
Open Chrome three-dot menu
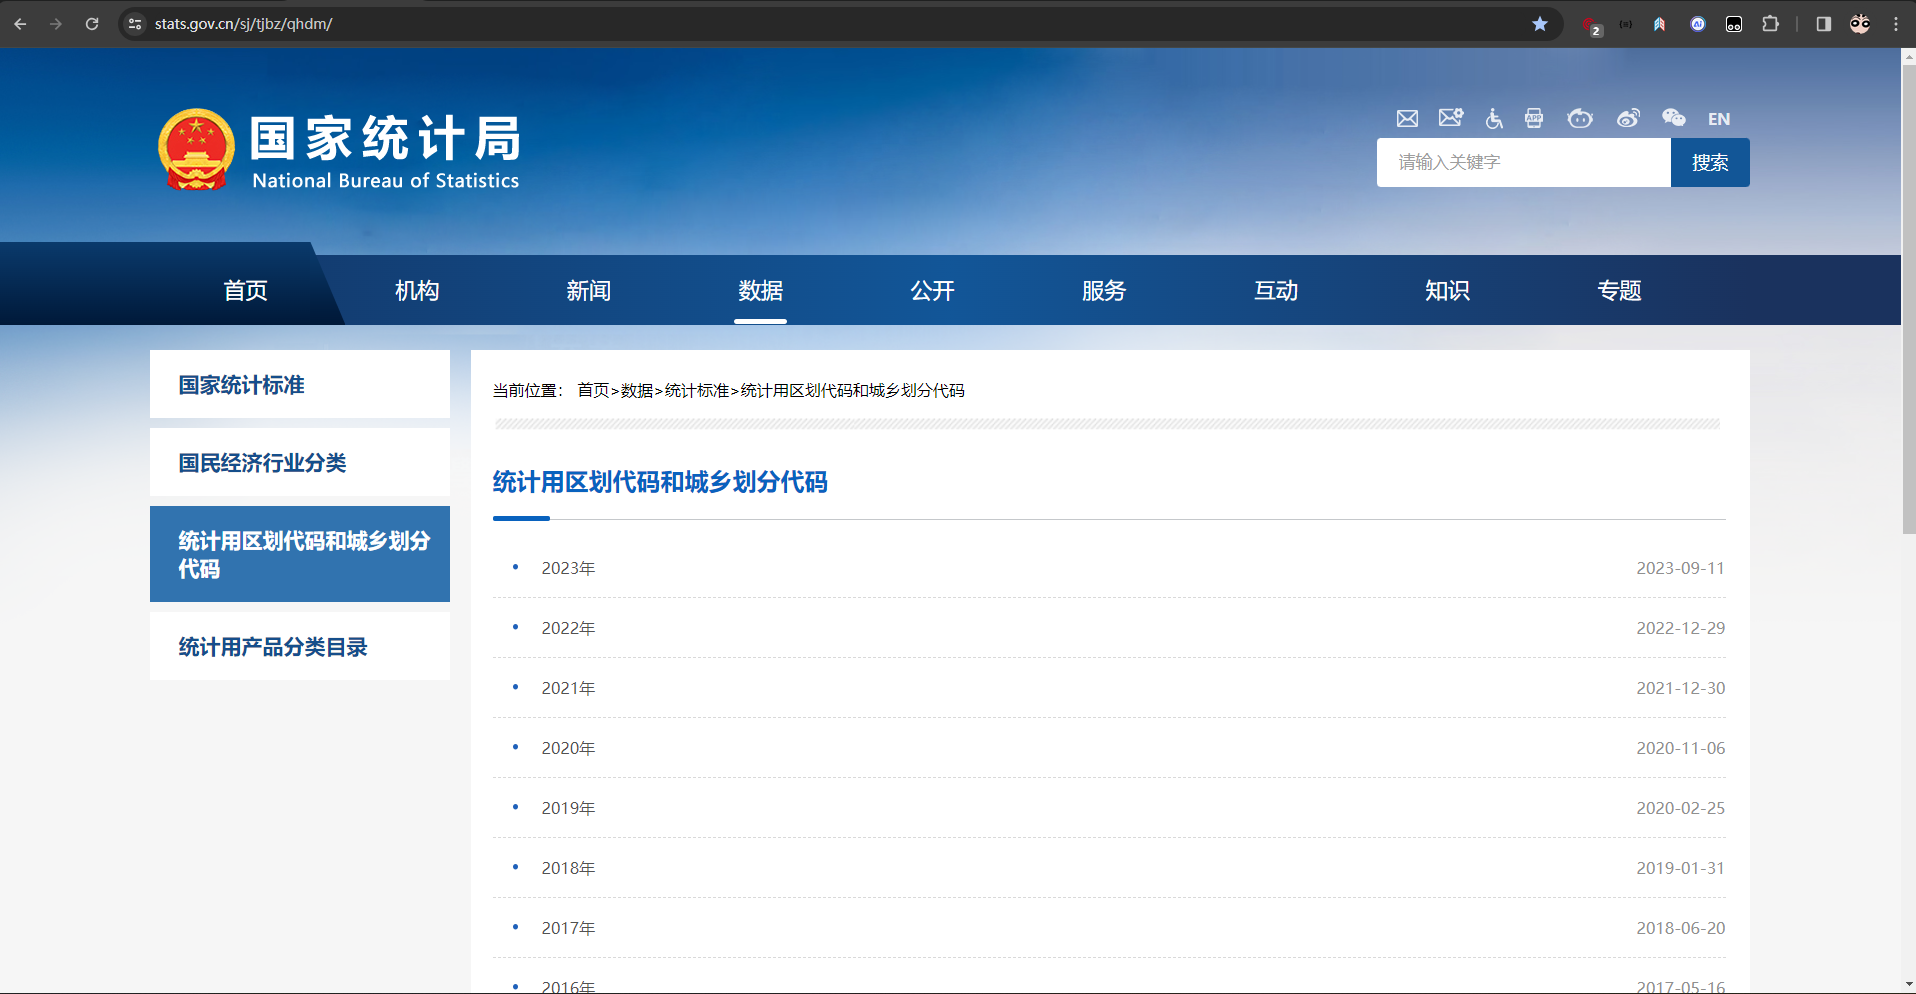click(x=1896, y=24)
